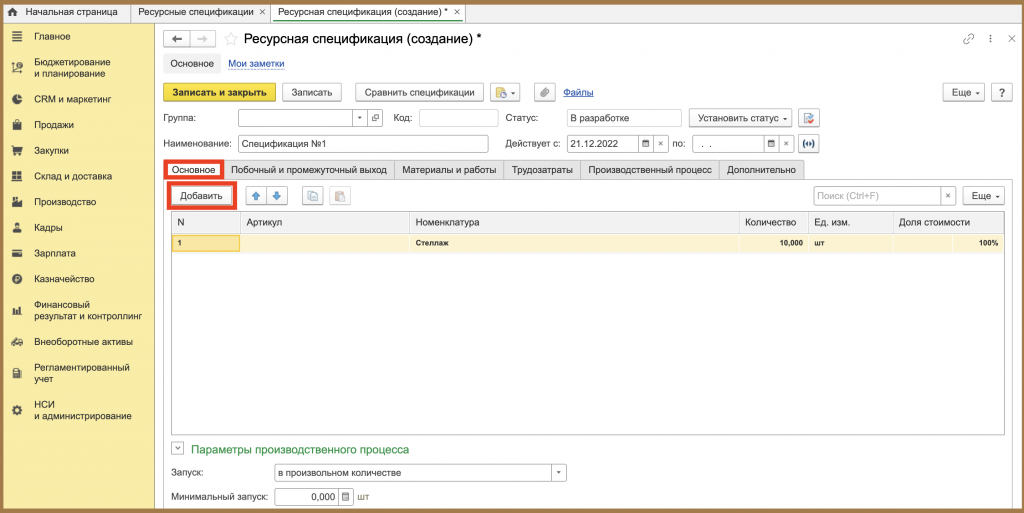Click the Номенклатура column header

coord(575,223)
